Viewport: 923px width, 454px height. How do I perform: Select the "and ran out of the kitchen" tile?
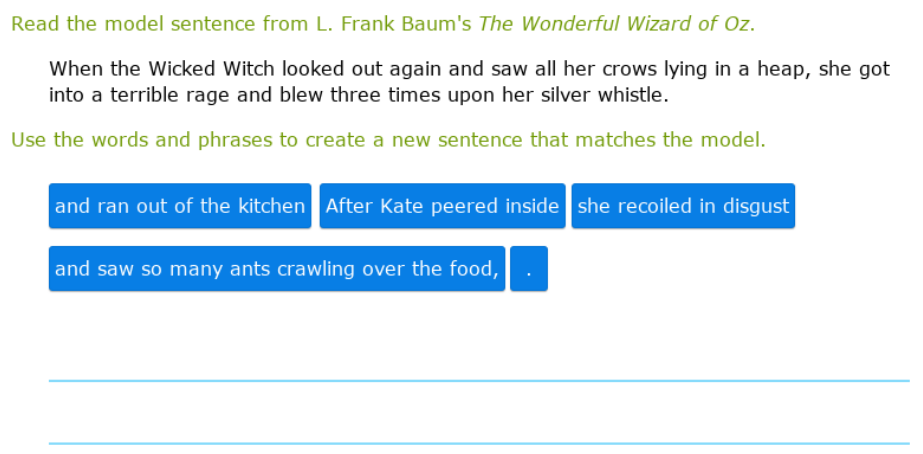tap(180, 206)
